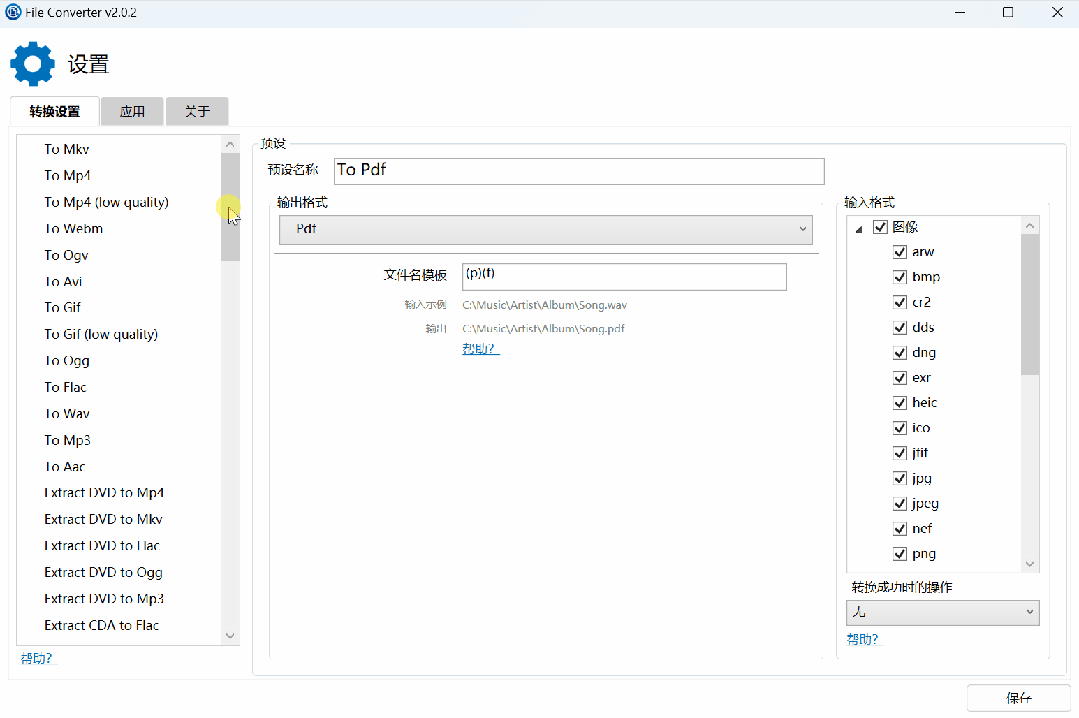Click input format list scroll up arrow
1079x718 pixels.
coord(1030,227)
